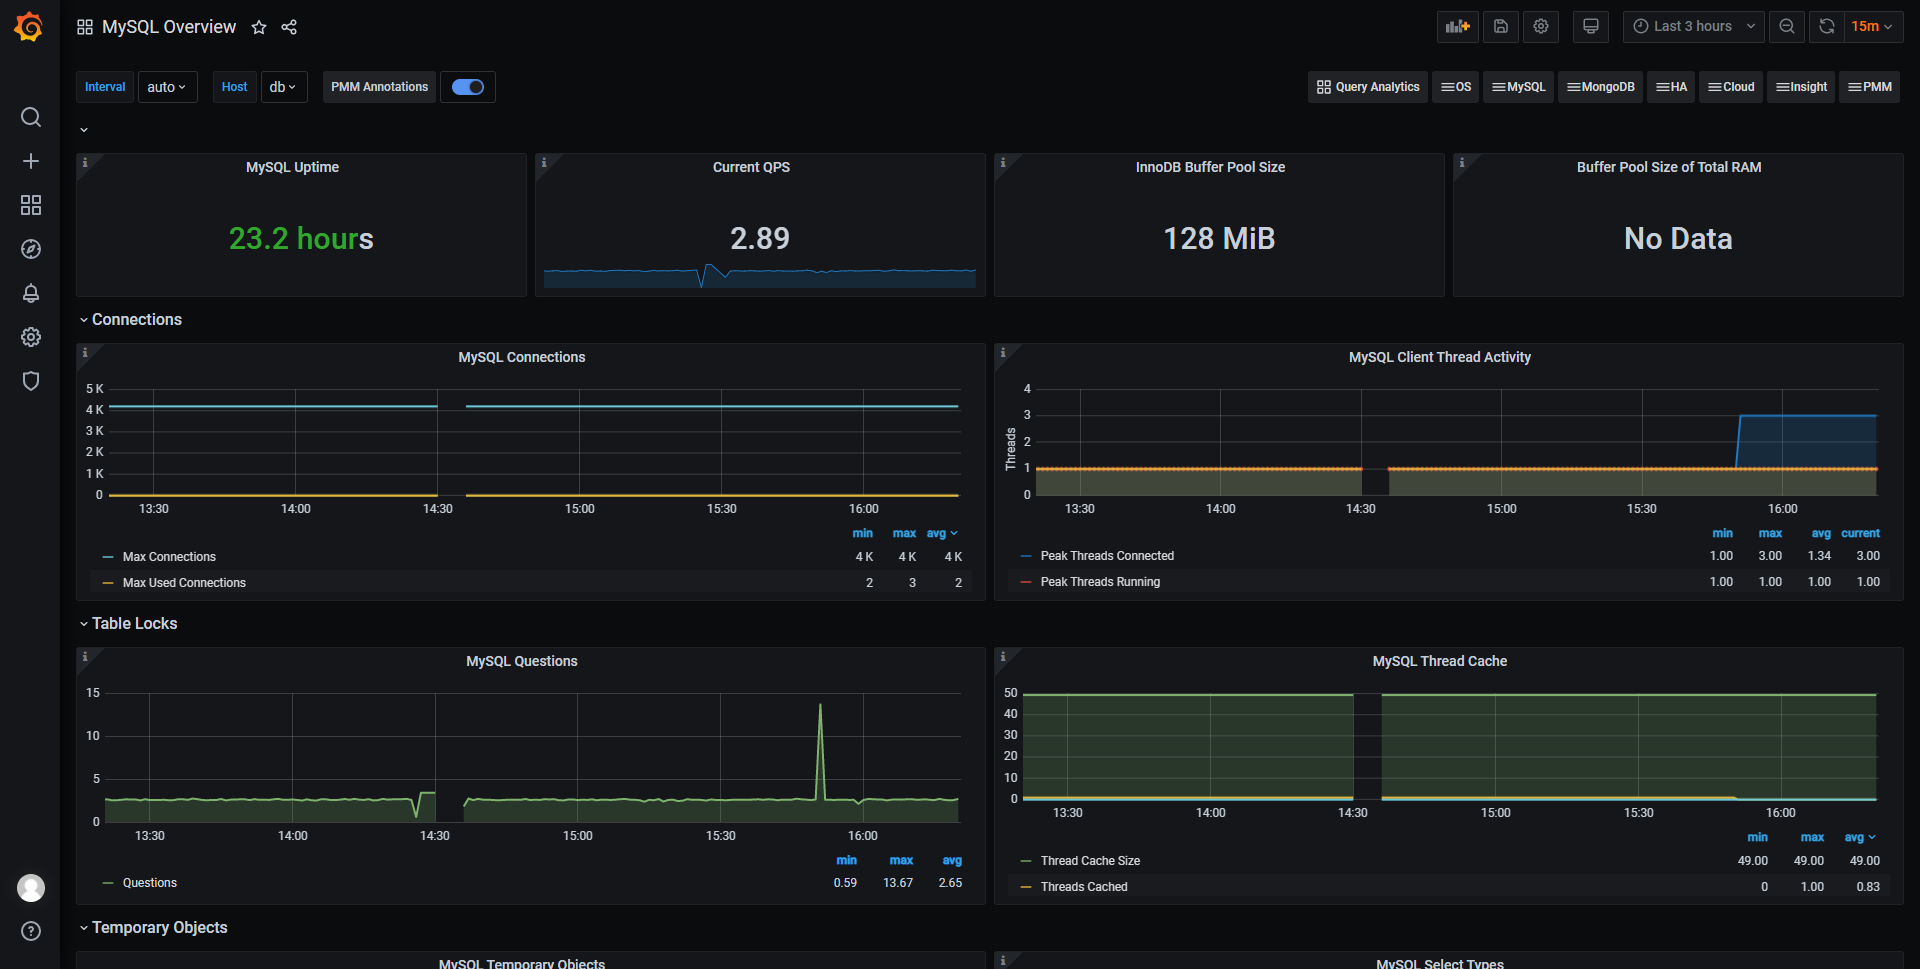Share the dashboard via share icon
Screen dimensions: 1920x969
click(289, 27)
